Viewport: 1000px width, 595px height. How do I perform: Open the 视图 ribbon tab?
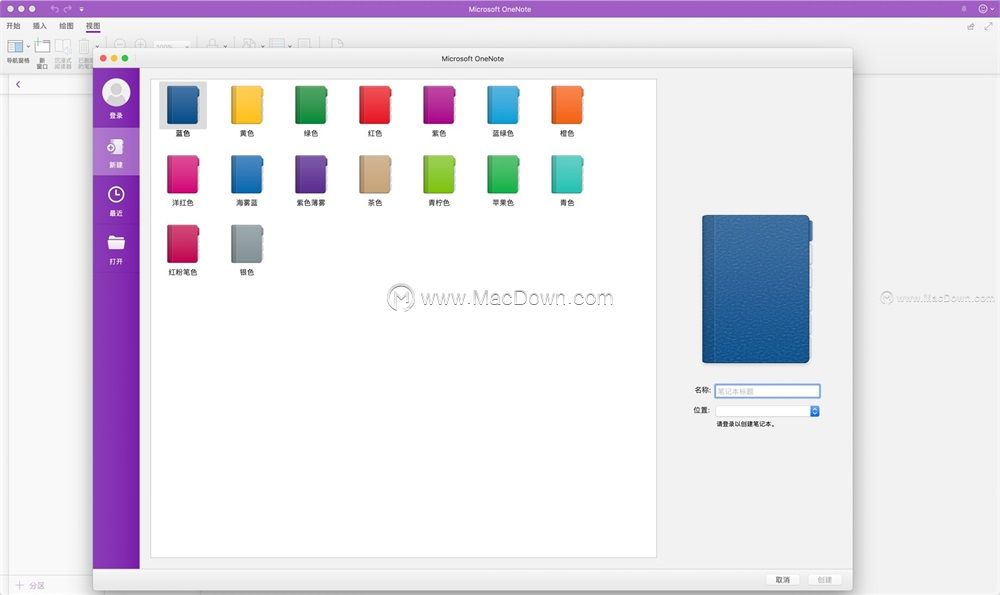93,26
